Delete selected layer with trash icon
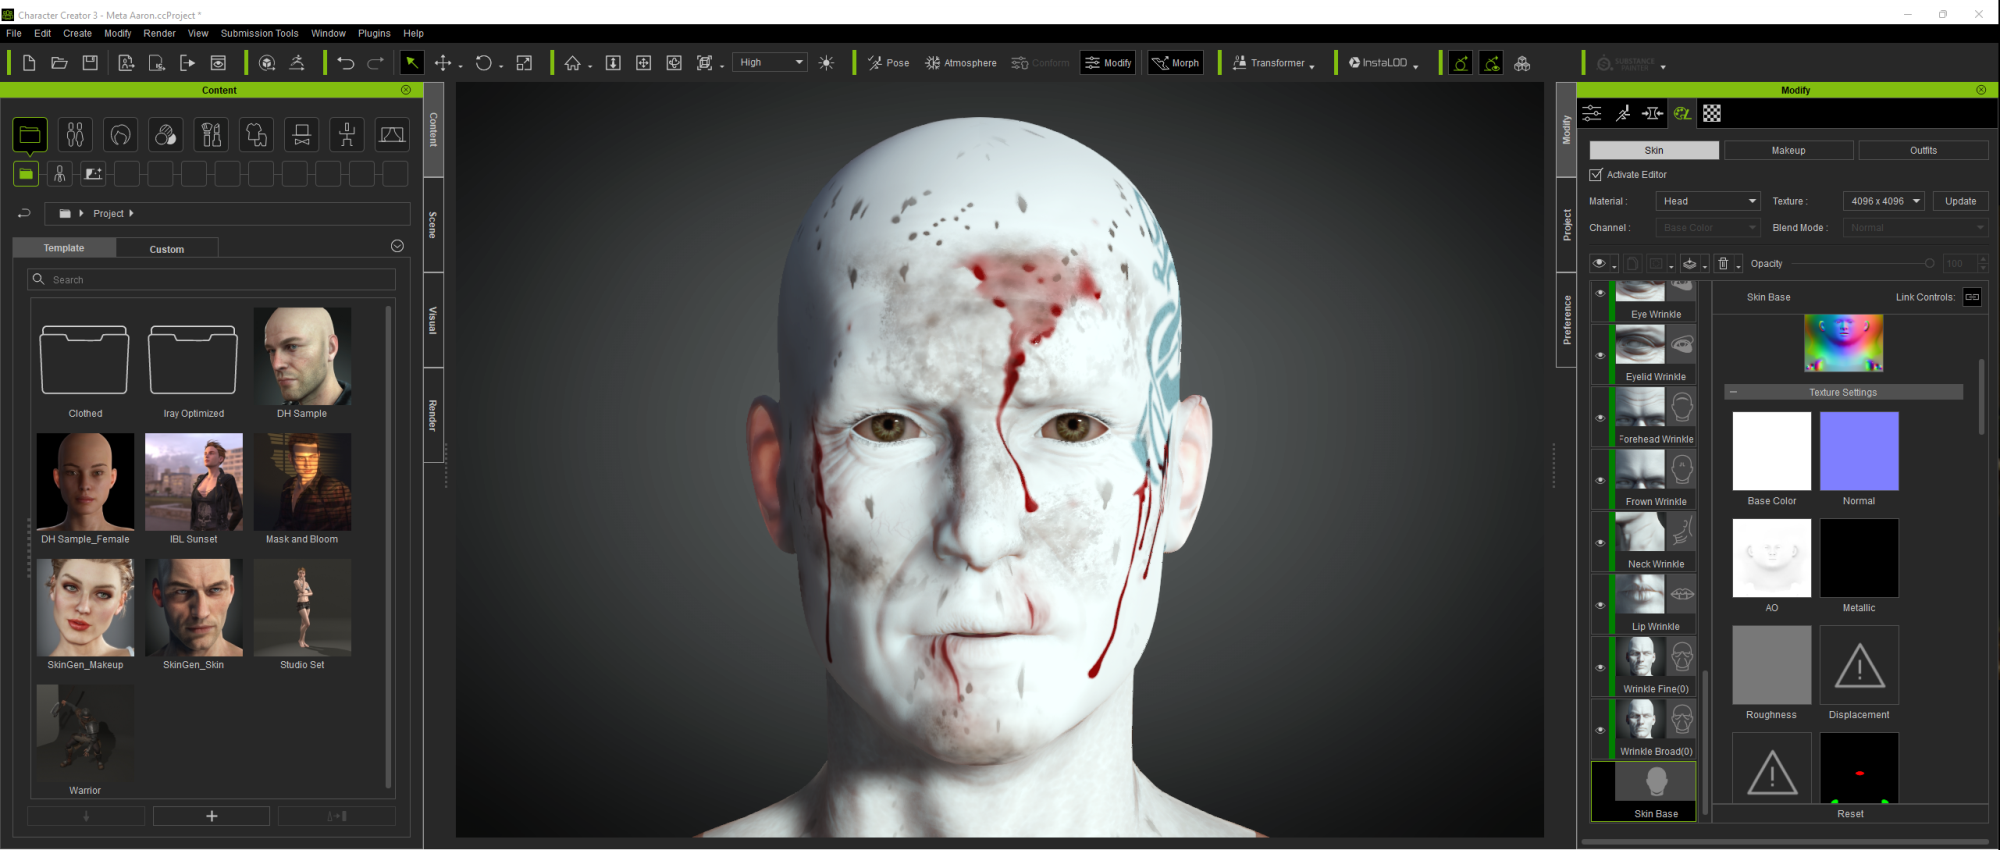Image resolution: width=2000 pixels, height=850 pixels. point(1723,263)
